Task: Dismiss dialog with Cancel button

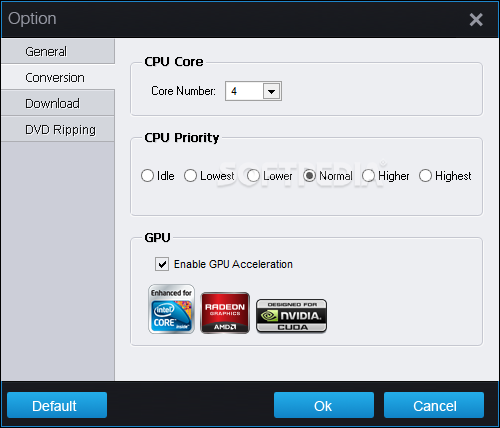Action: pos(434,405)
